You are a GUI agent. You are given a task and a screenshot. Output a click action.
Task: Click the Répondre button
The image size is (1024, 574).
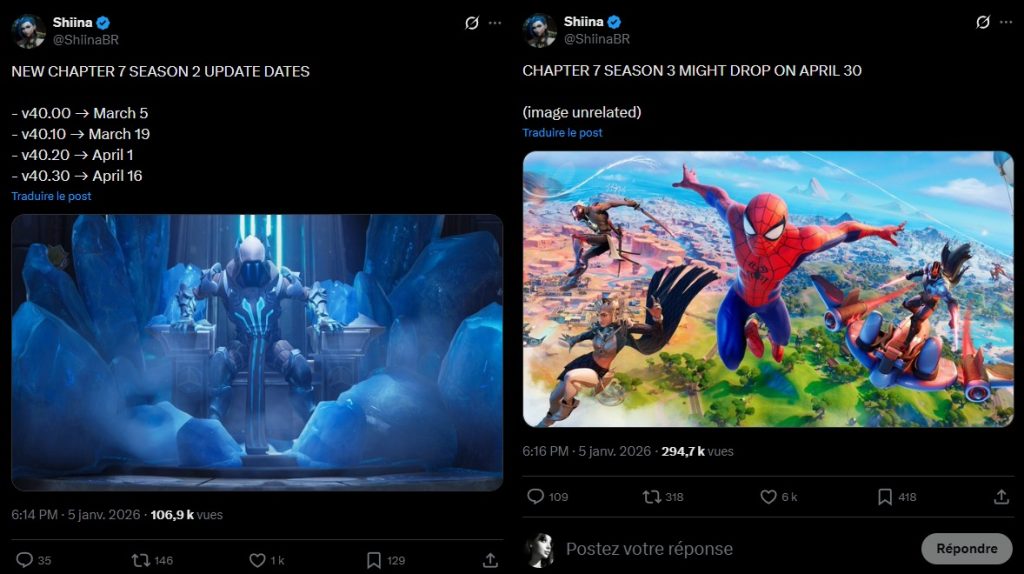pyautogui.click(x=966, y=548)
